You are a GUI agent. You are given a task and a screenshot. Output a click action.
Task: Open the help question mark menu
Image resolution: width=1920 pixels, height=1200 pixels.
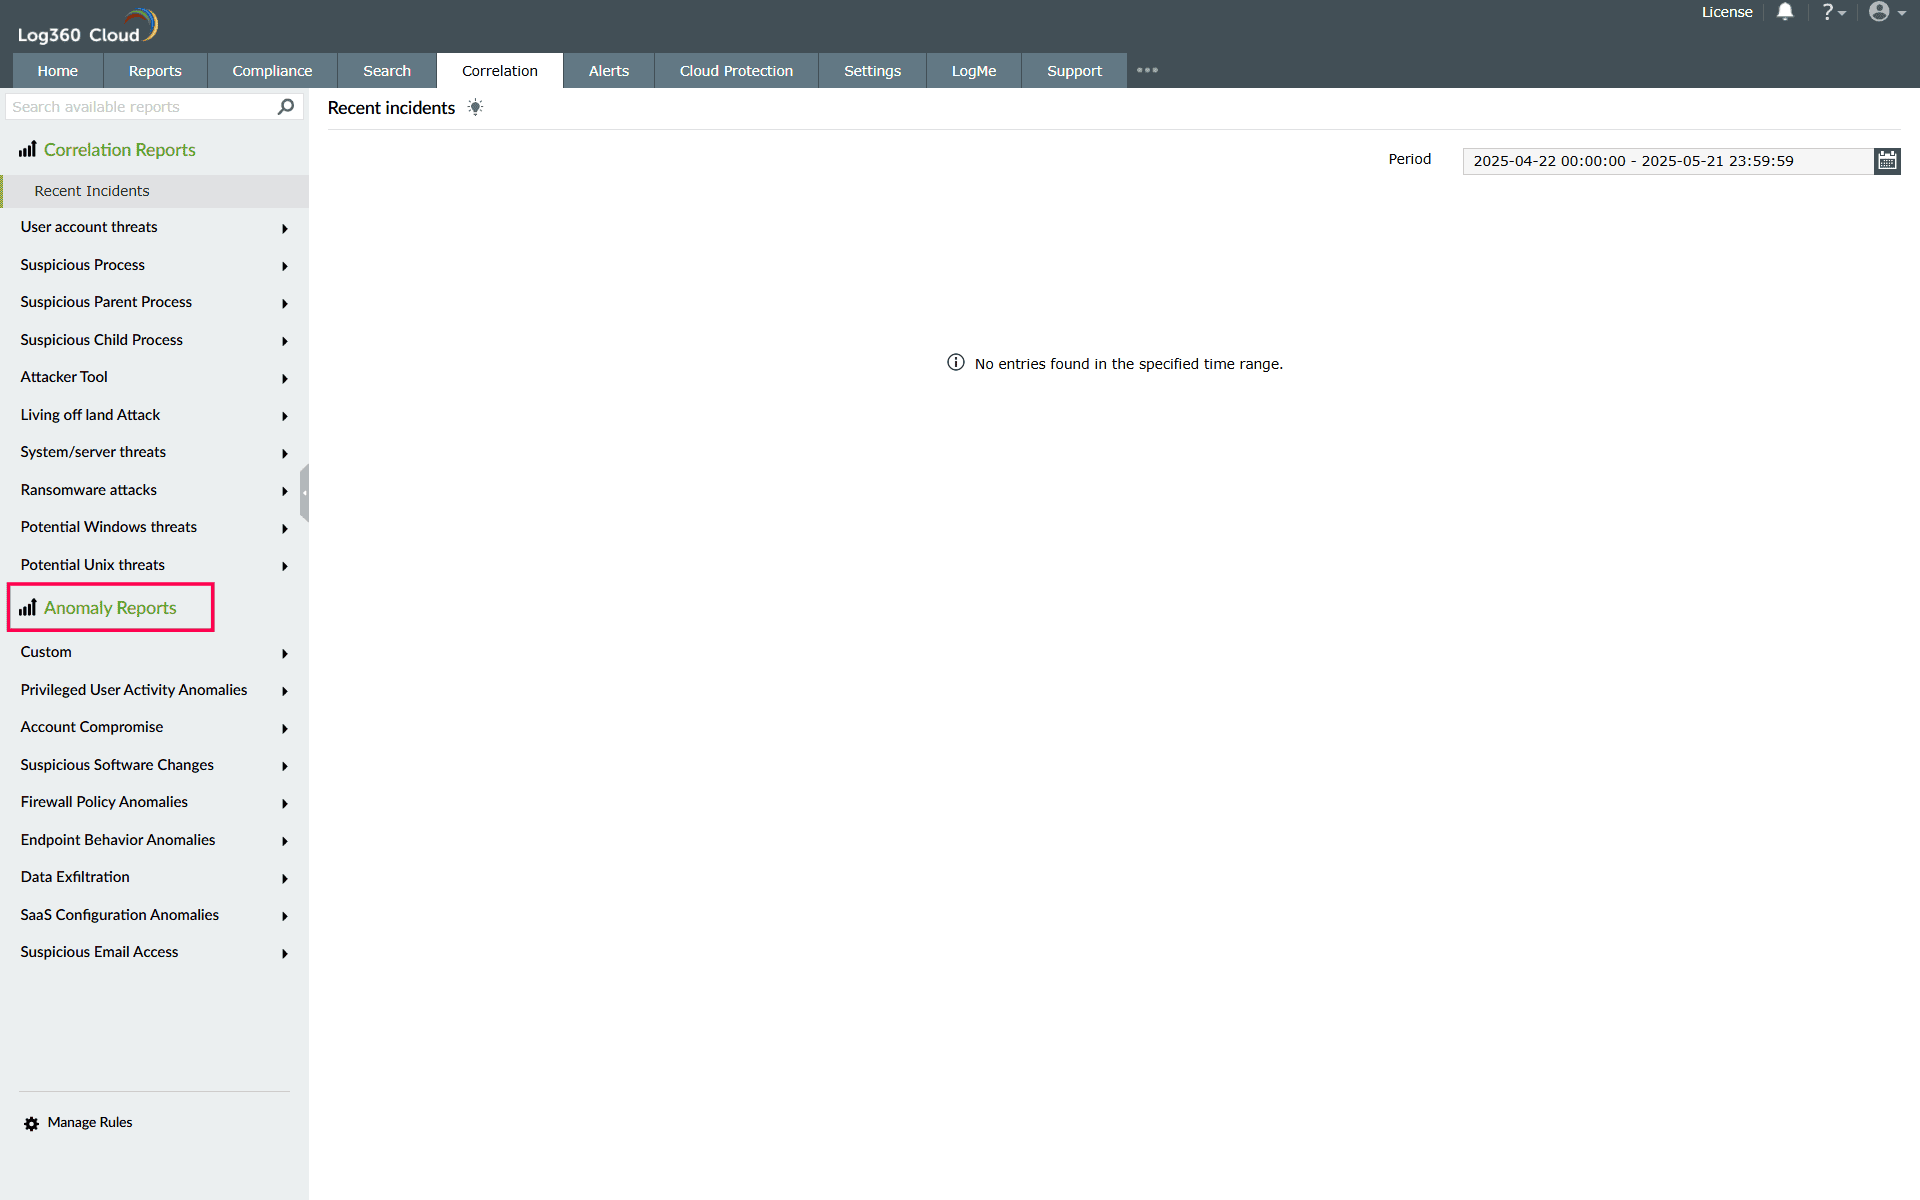(1832, 12)
